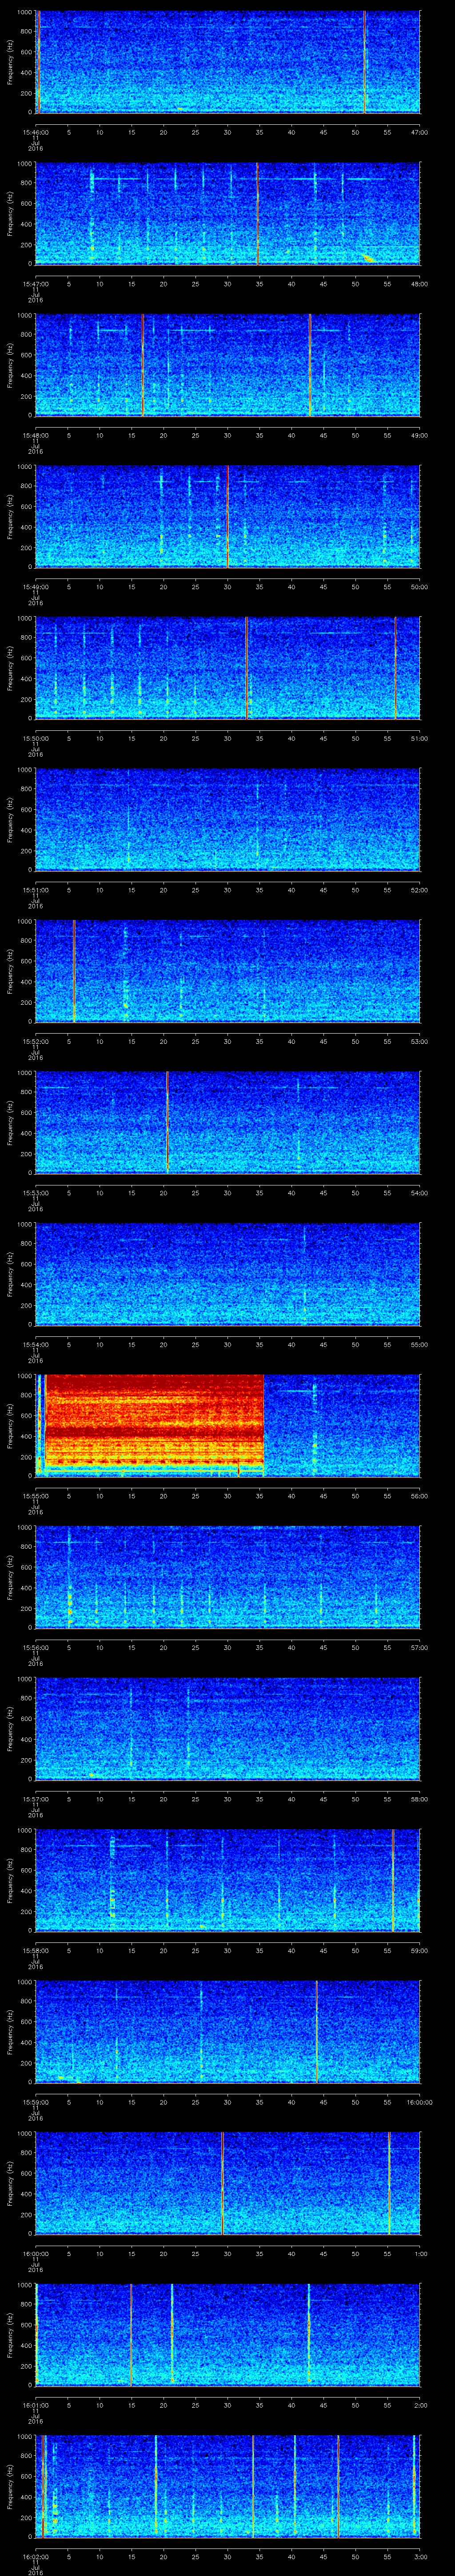This screenshot has height=2576, width=455.
Task: Click the 47:00 end time label
Action: pos(420,132)
